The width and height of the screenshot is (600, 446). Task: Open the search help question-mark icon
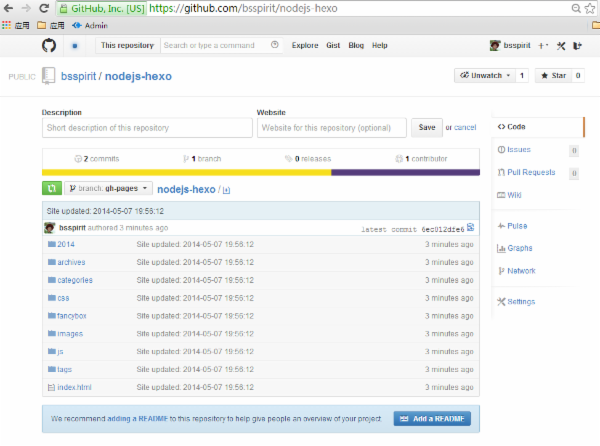pos(274,45)
